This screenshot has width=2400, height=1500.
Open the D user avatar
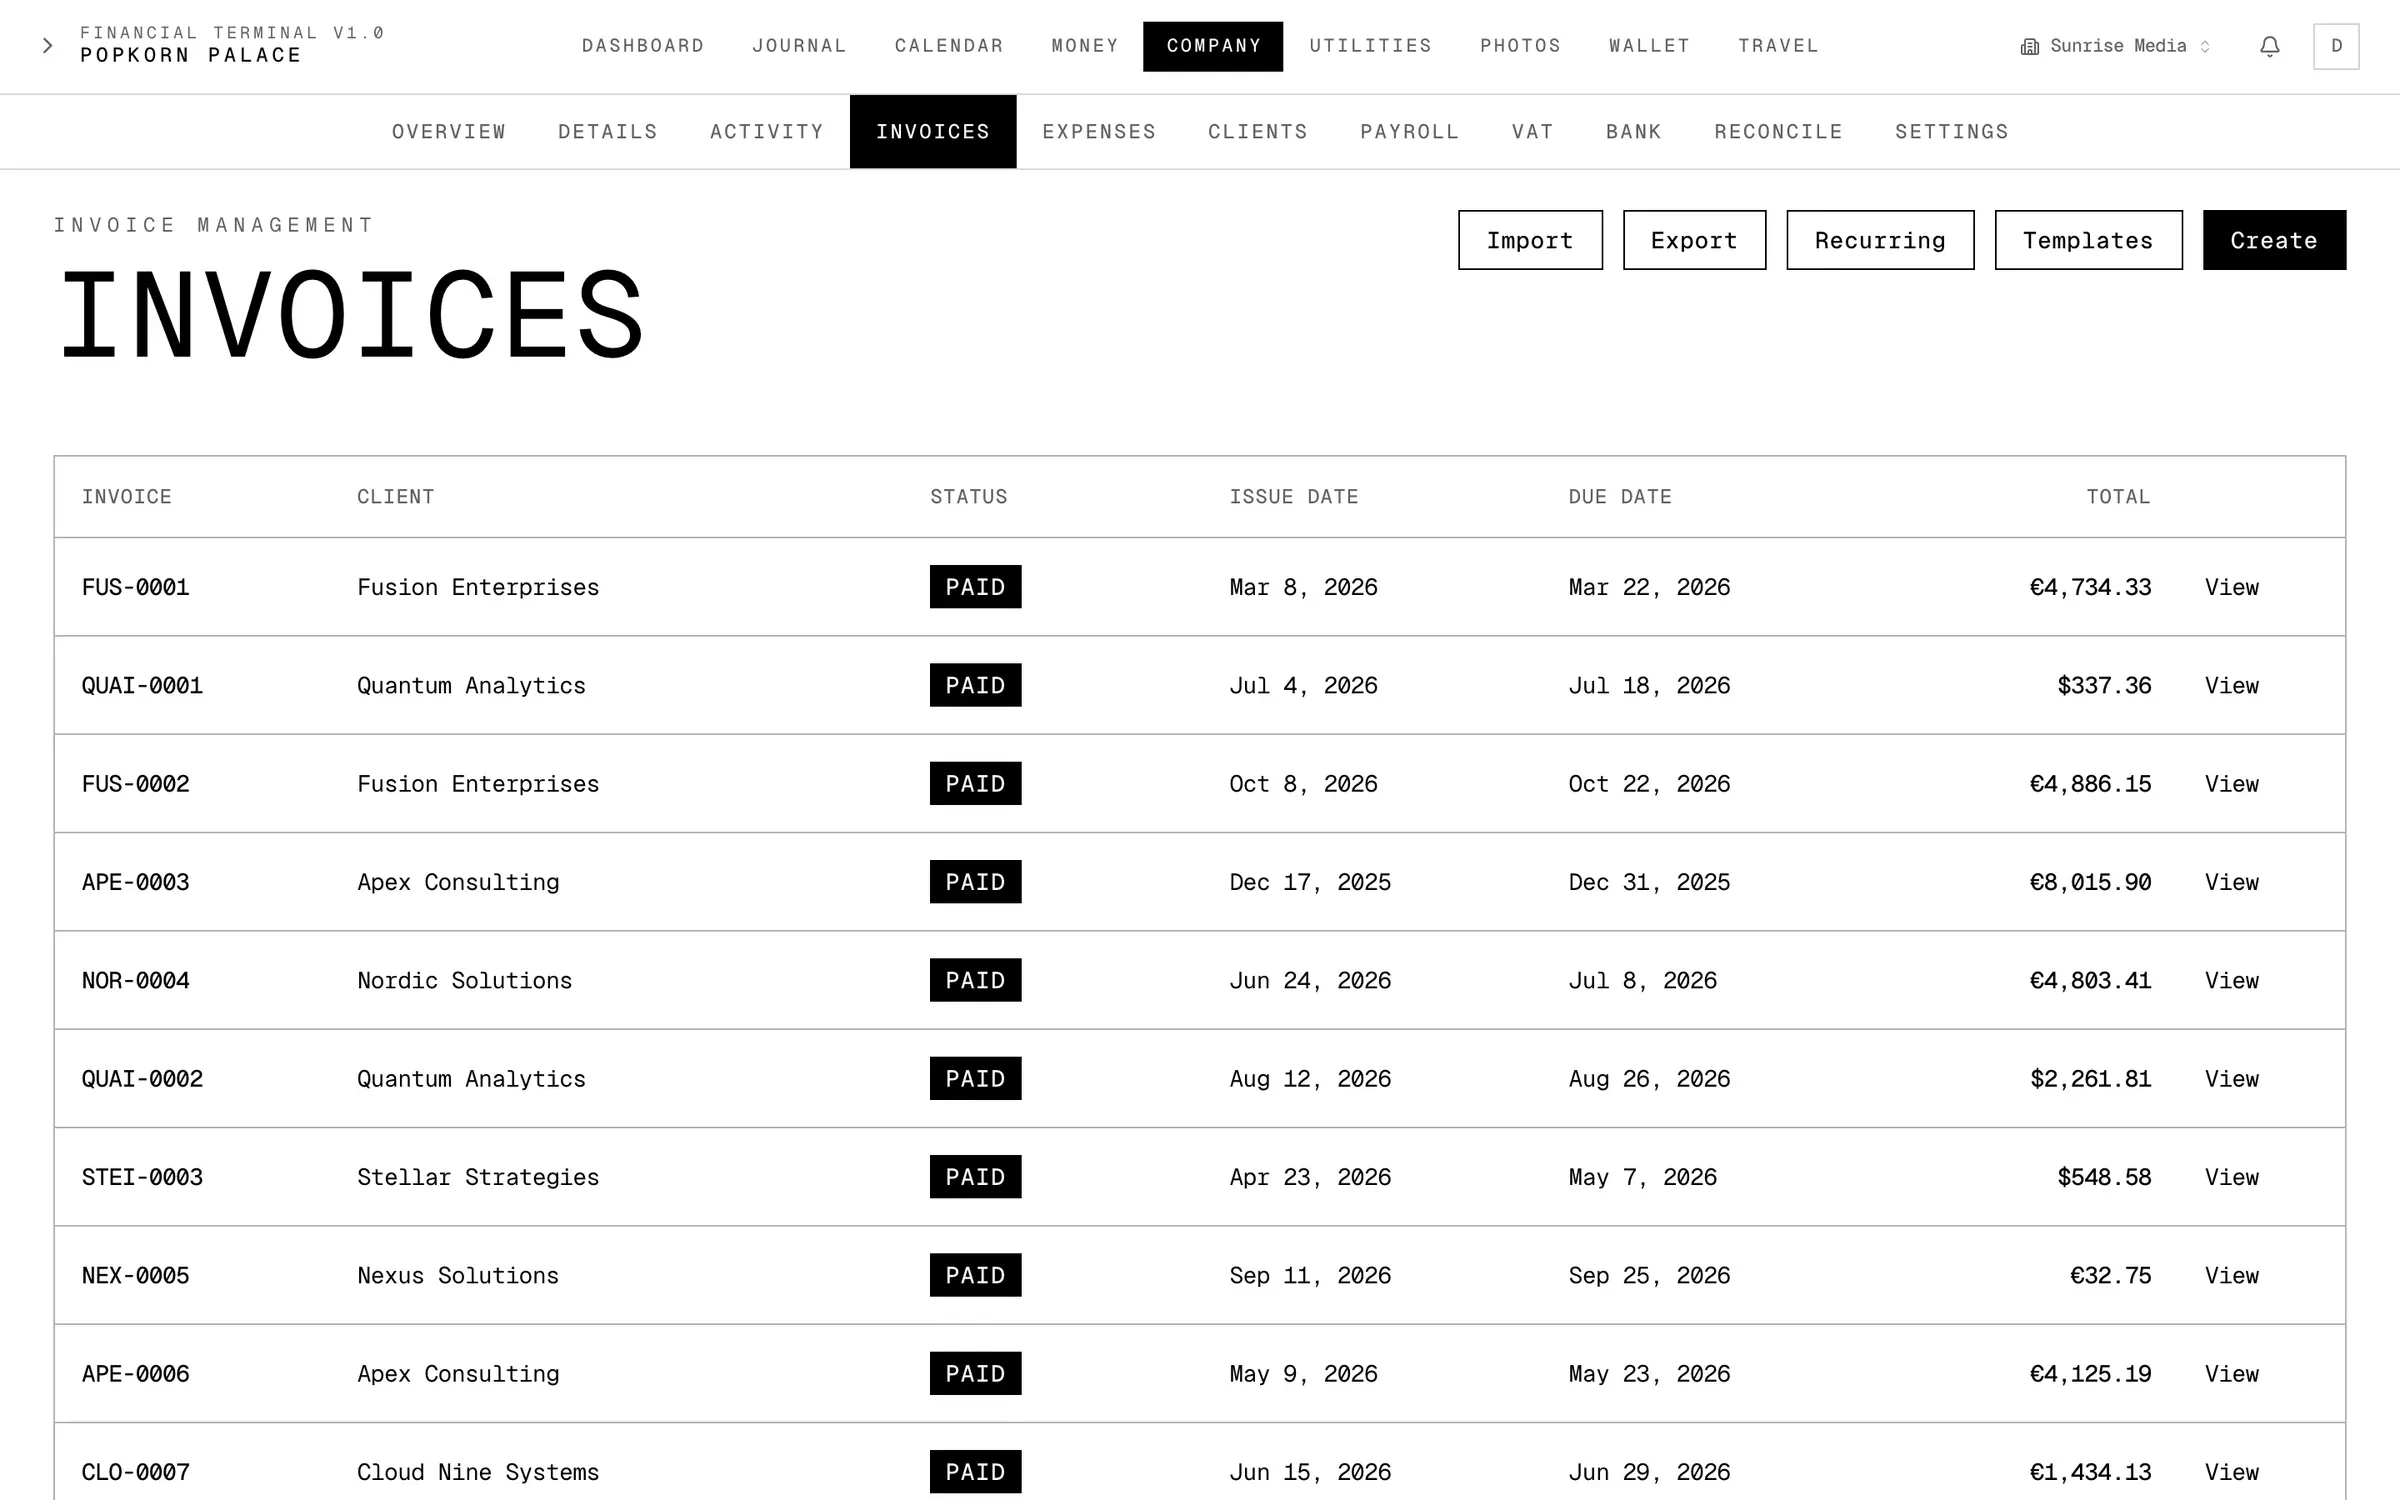2336,46
